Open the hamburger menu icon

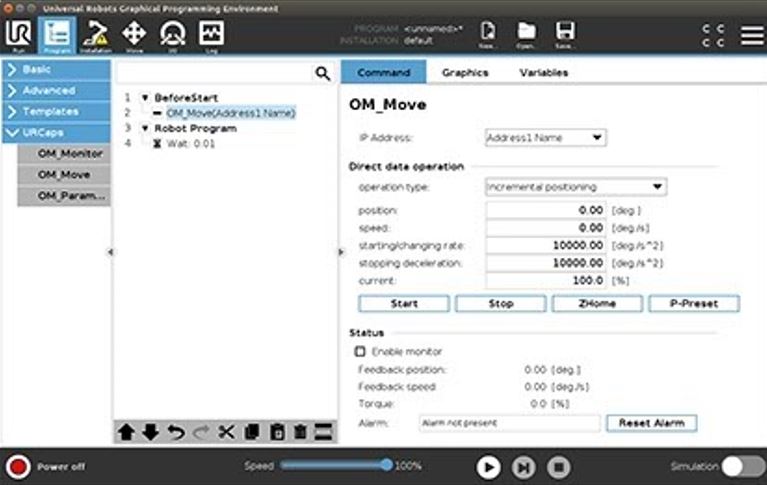(752, 35)
